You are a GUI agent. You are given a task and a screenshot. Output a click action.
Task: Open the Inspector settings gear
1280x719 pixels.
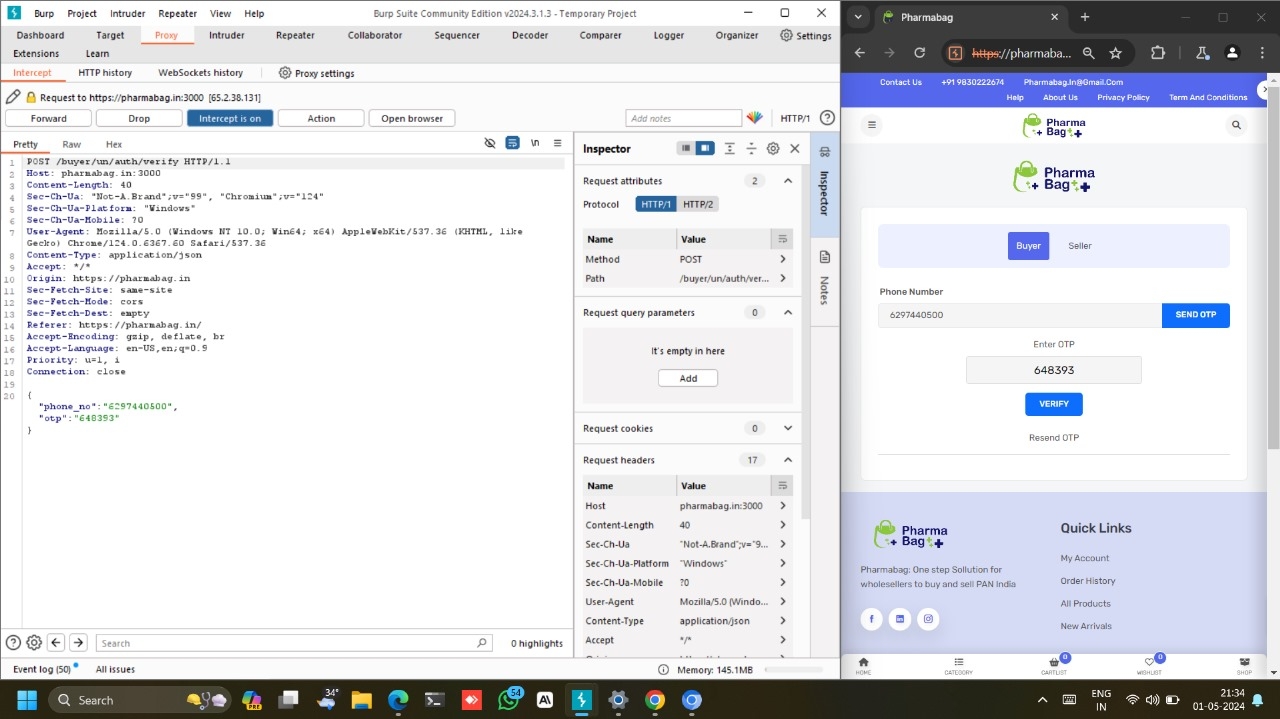click(x=773, y=148)
